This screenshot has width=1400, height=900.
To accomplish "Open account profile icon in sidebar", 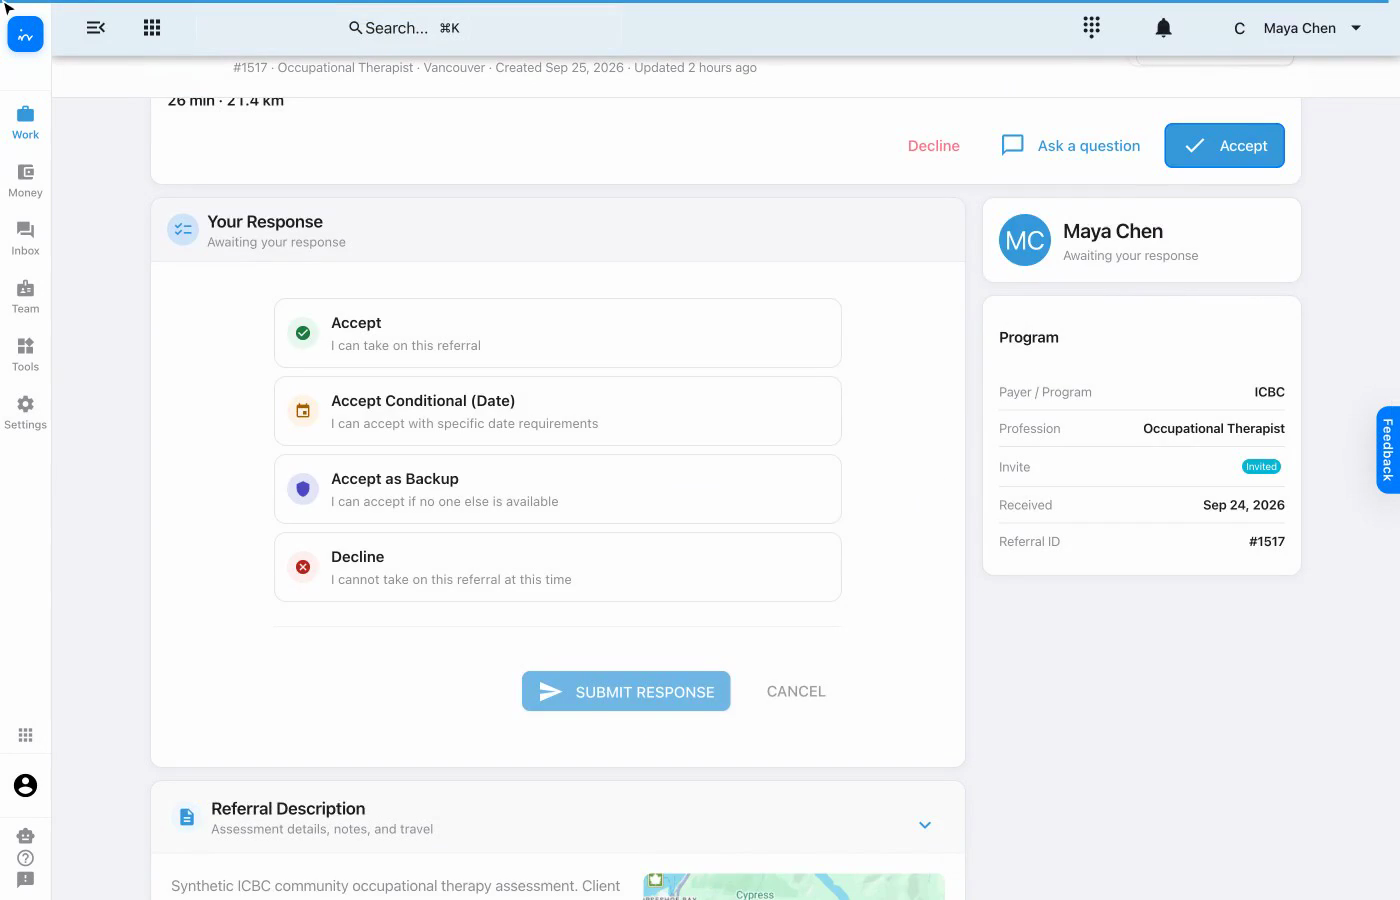I will point(25,786).
